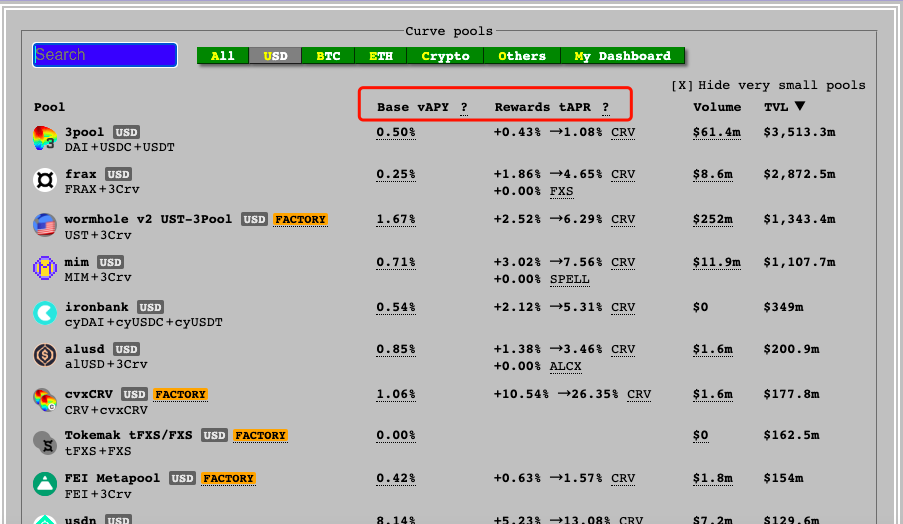Click the CRV reward link in cvxCRV row

639,394
